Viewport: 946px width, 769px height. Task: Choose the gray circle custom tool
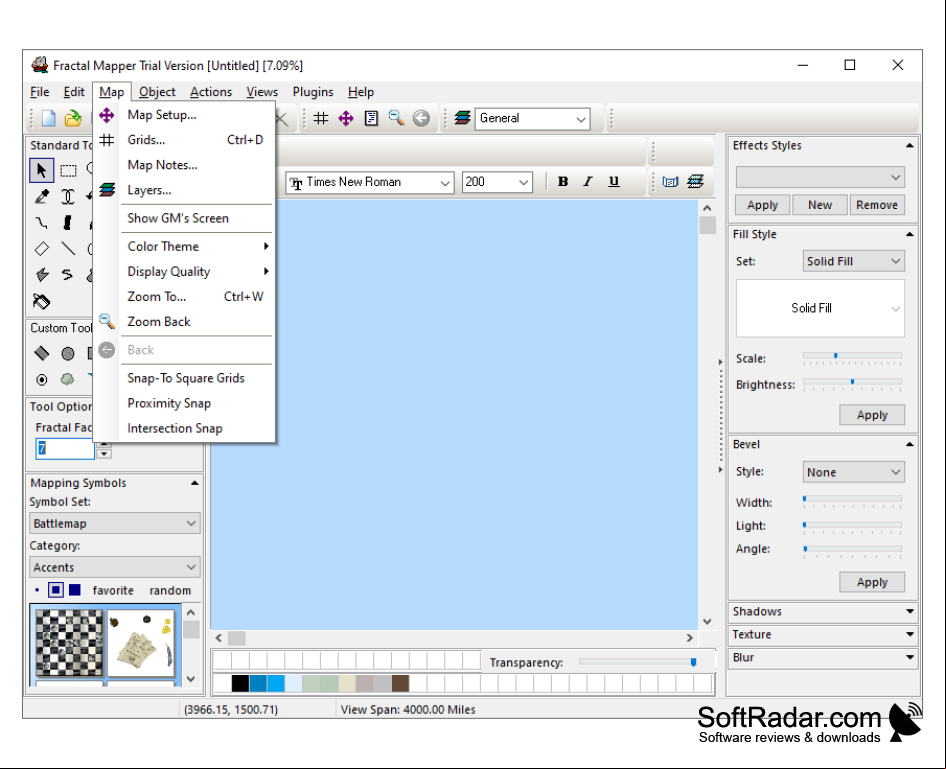(x=68, y=353)
